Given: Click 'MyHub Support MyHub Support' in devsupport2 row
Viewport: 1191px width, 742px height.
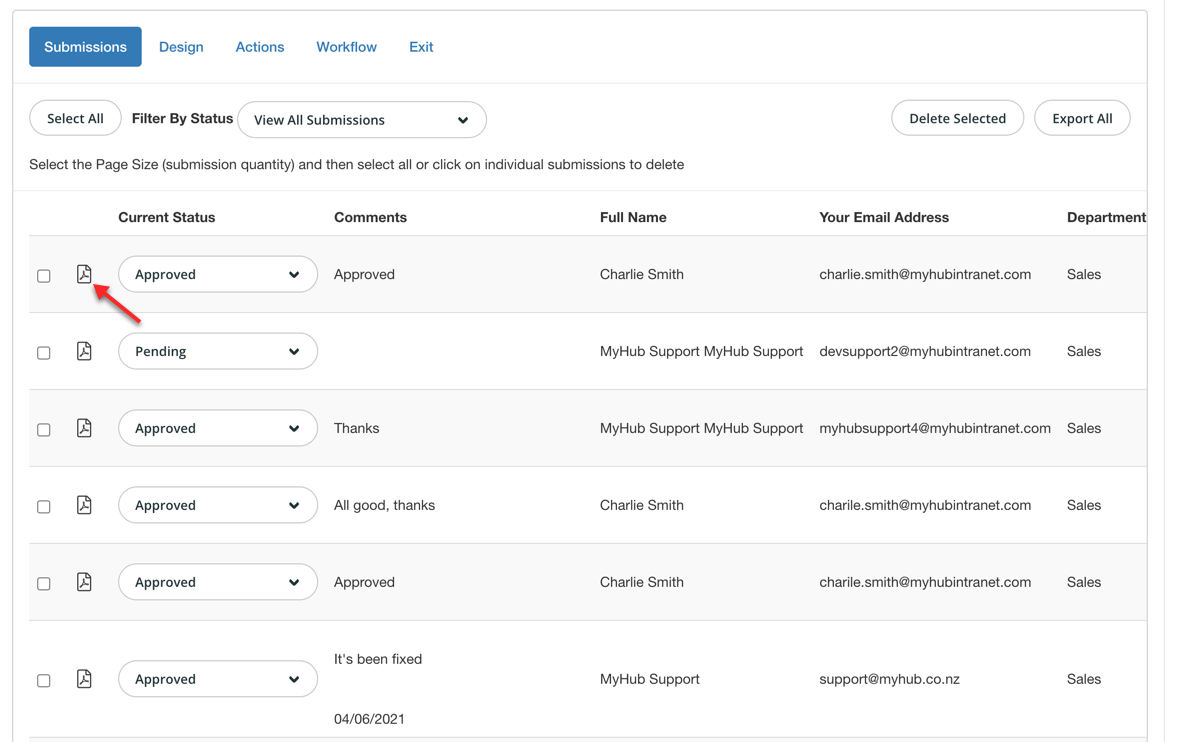Looking at the screenshot, I should click(701, 351).
